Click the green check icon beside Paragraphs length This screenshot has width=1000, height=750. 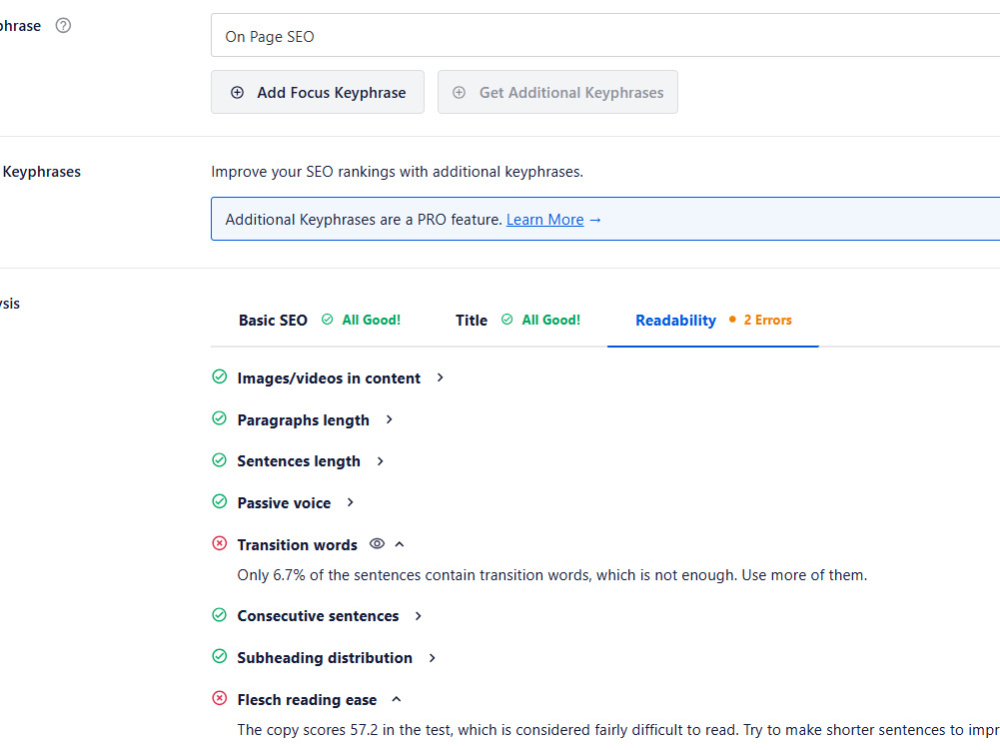(219, 418)
